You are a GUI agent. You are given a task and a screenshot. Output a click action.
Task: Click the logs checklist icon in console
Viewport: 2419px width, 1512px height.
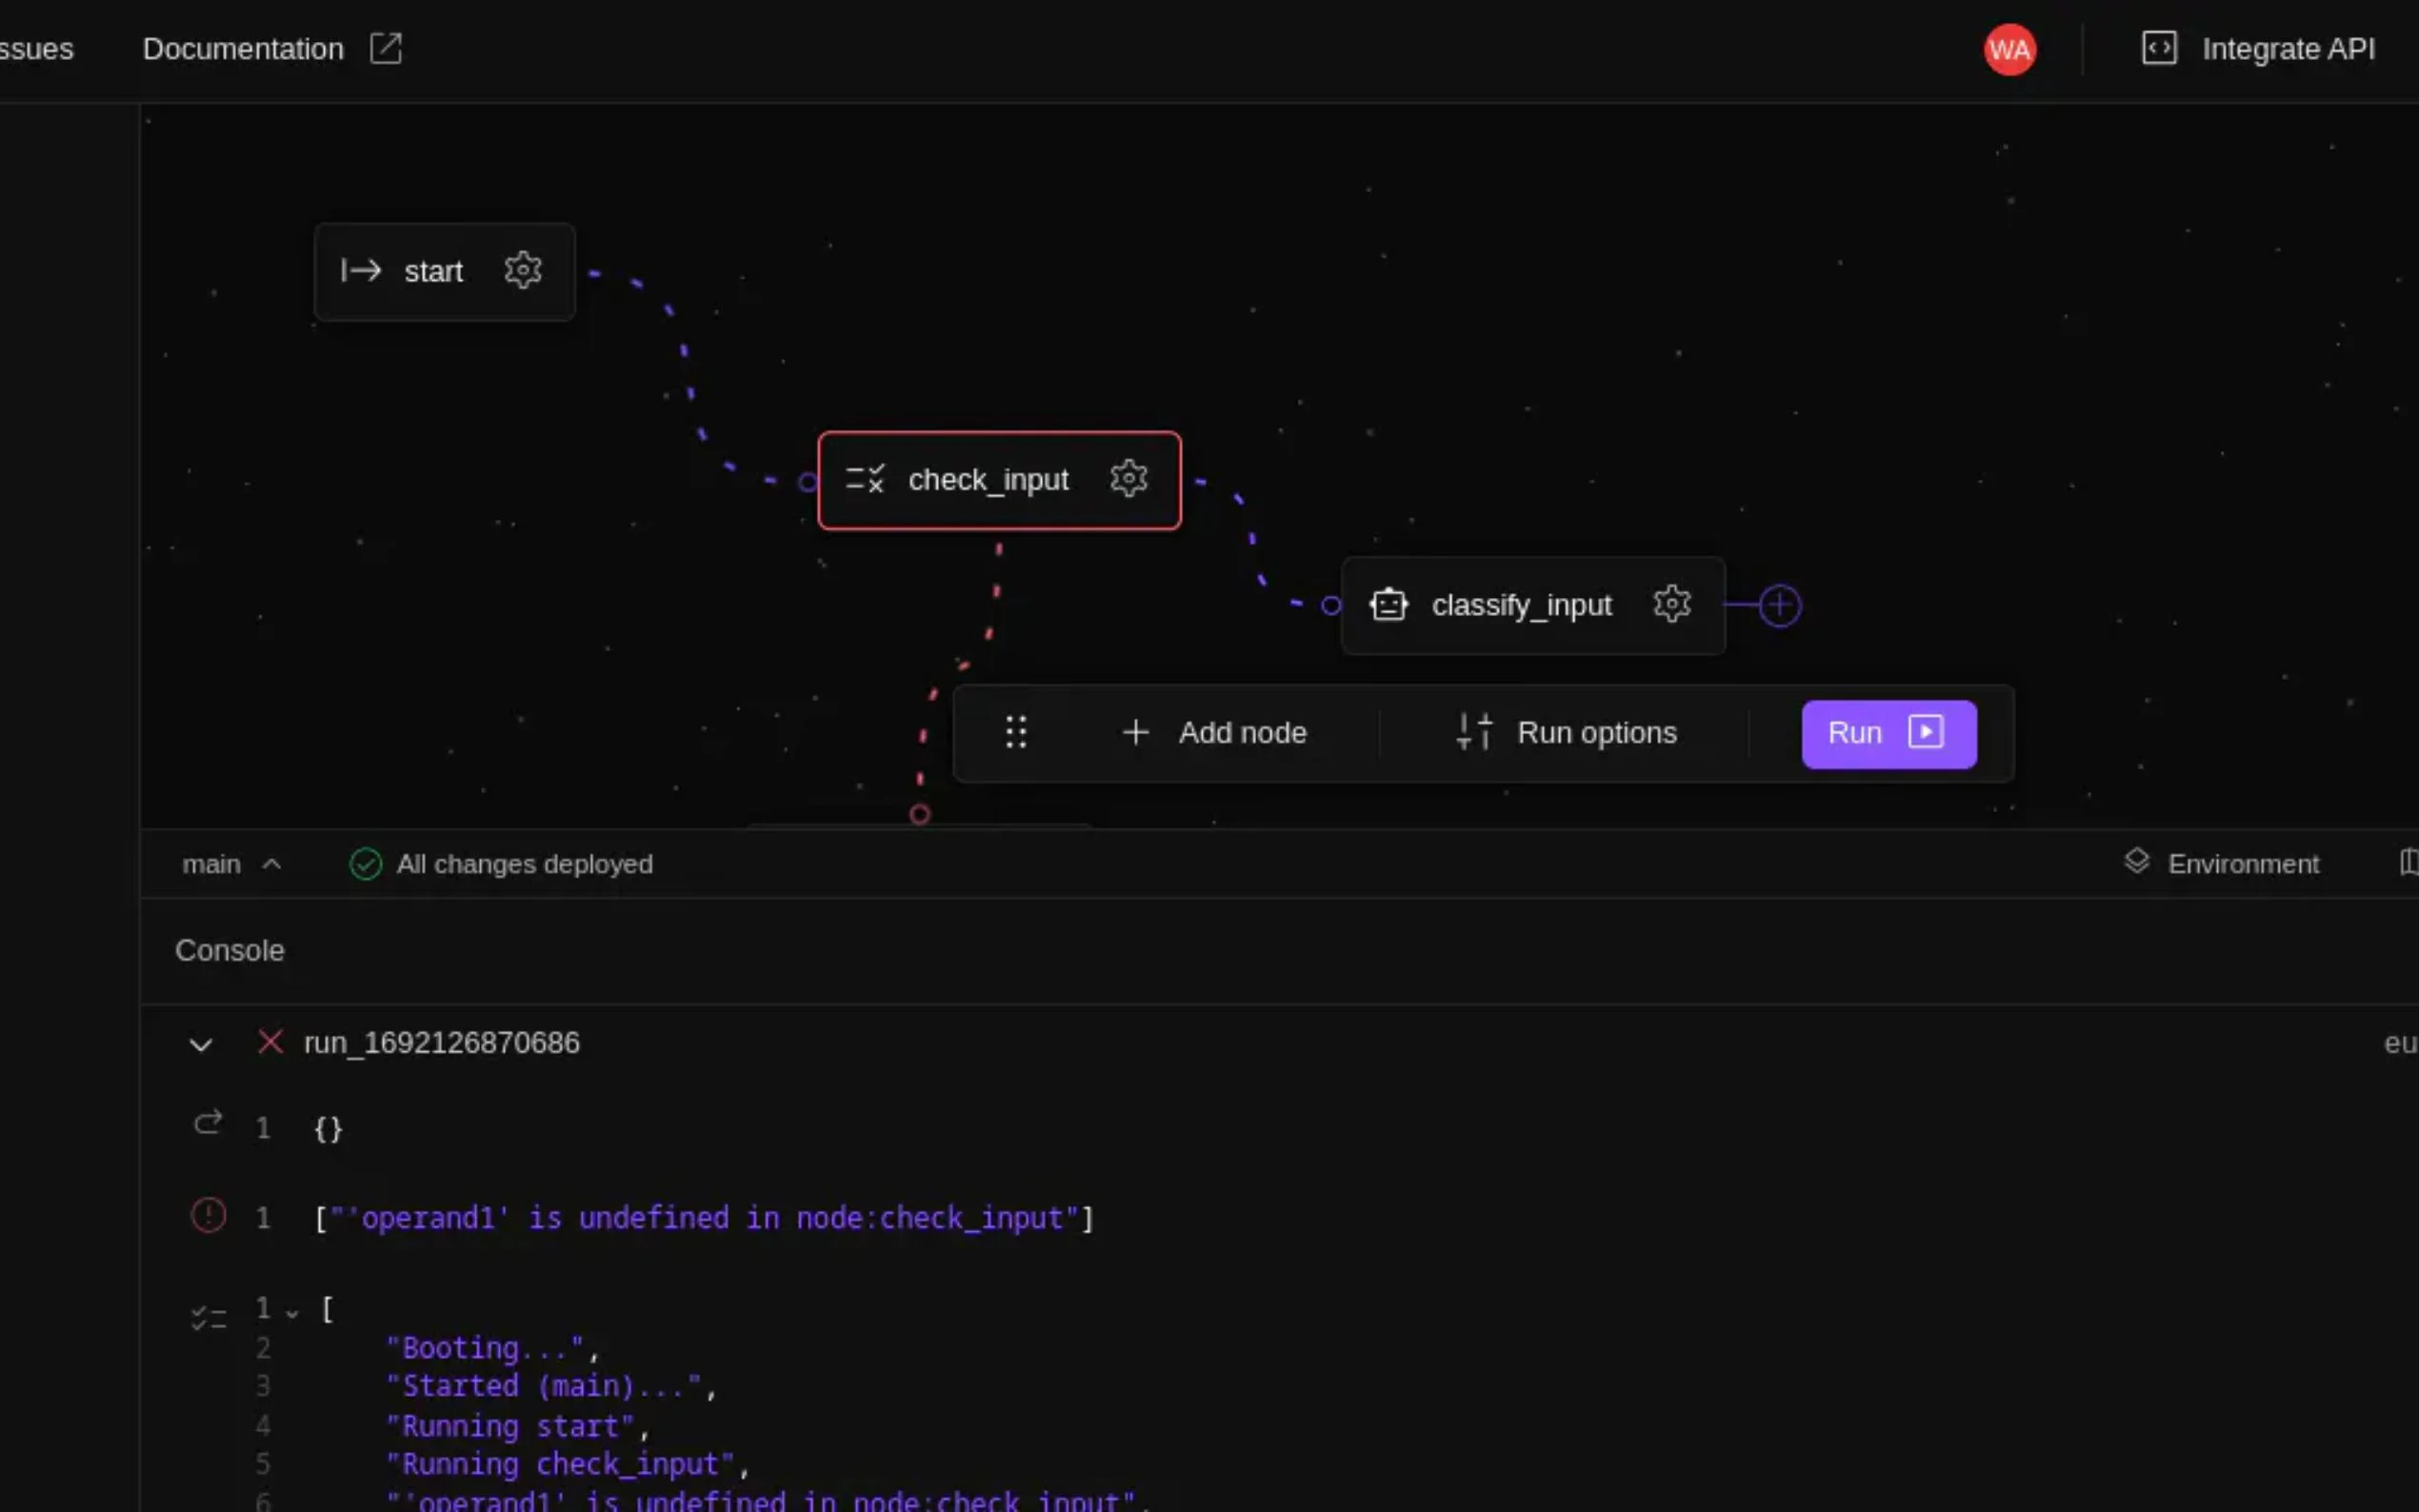[208, 1318]
